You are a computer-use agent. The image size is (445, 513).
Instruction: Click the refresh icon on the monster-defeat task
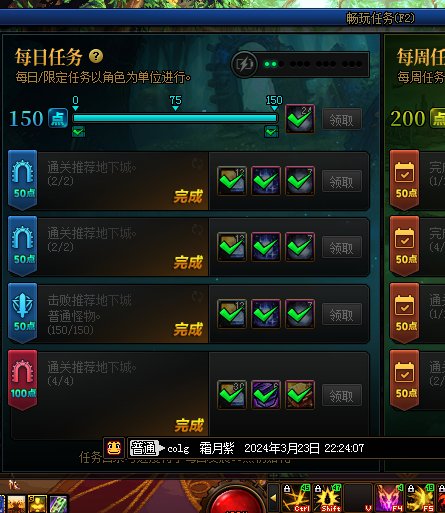pos(197,296)
